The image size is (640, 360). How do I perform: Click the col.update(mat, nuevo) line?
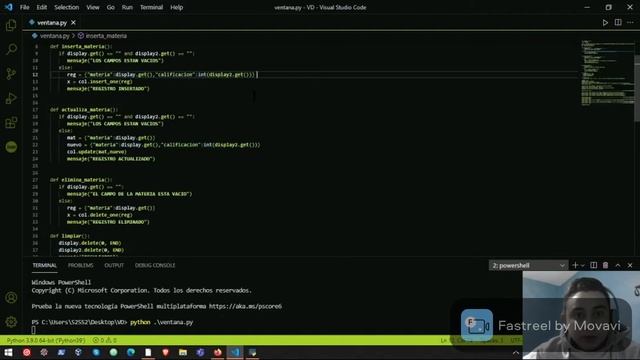(x=97, y=152)
